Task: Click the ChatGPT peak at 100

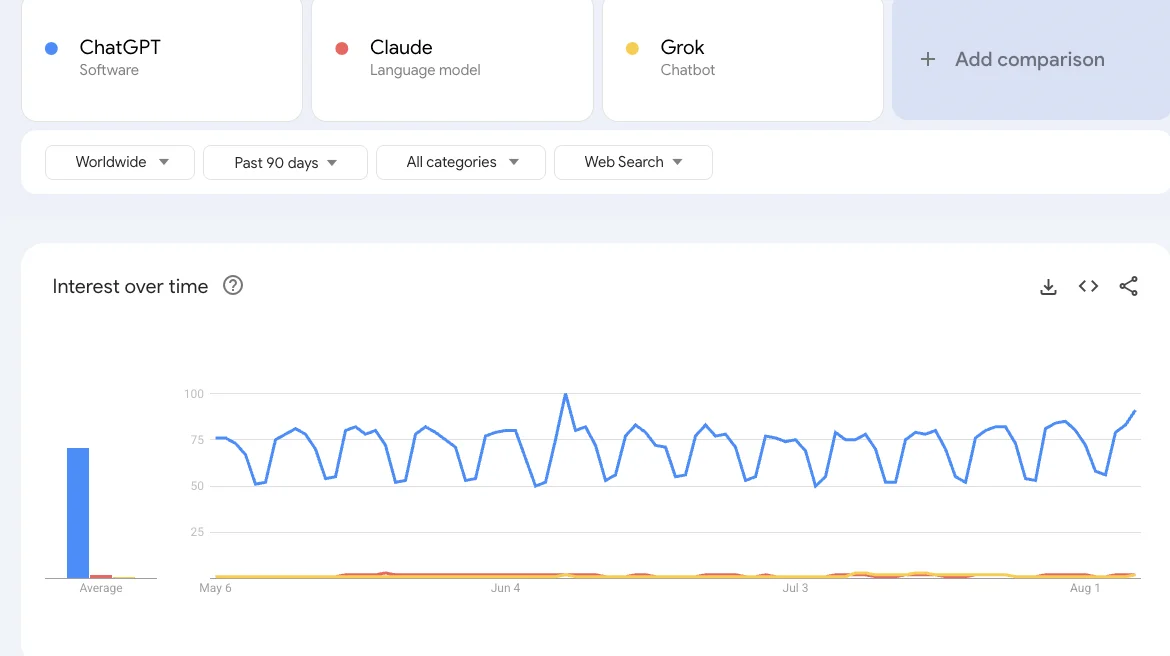Action: pyautogui.click(x=566, y=395)
